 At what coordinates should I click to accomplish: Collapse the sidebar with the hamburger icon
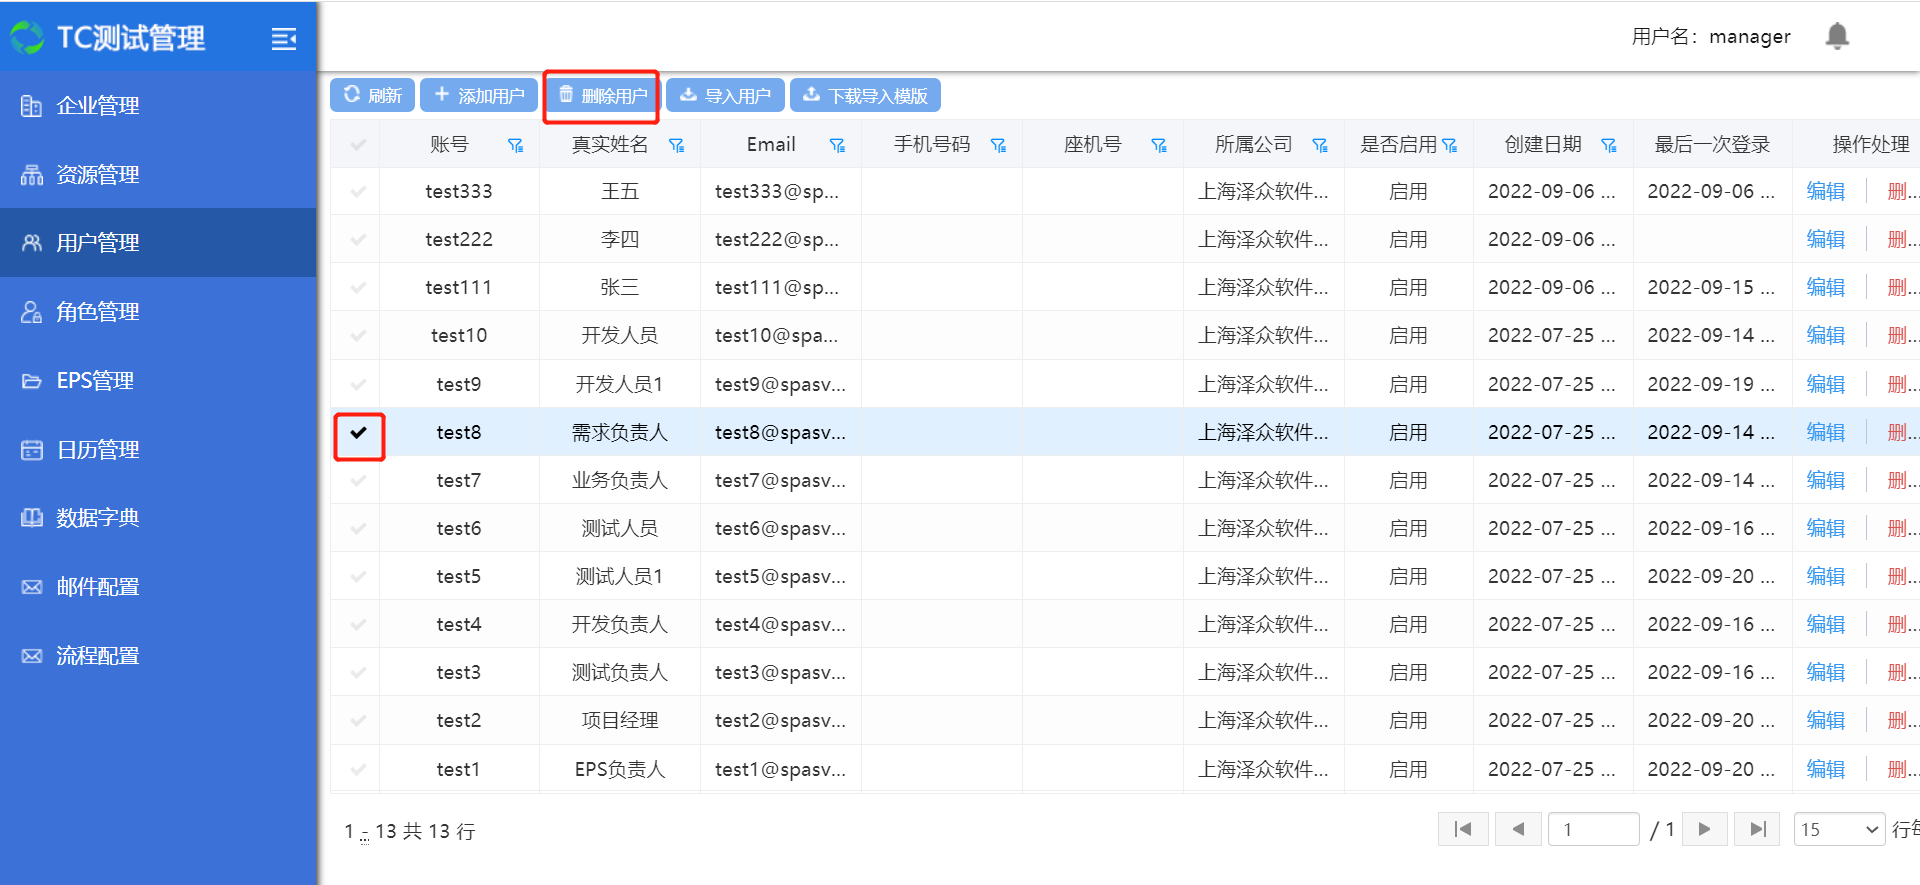(284, 39)
